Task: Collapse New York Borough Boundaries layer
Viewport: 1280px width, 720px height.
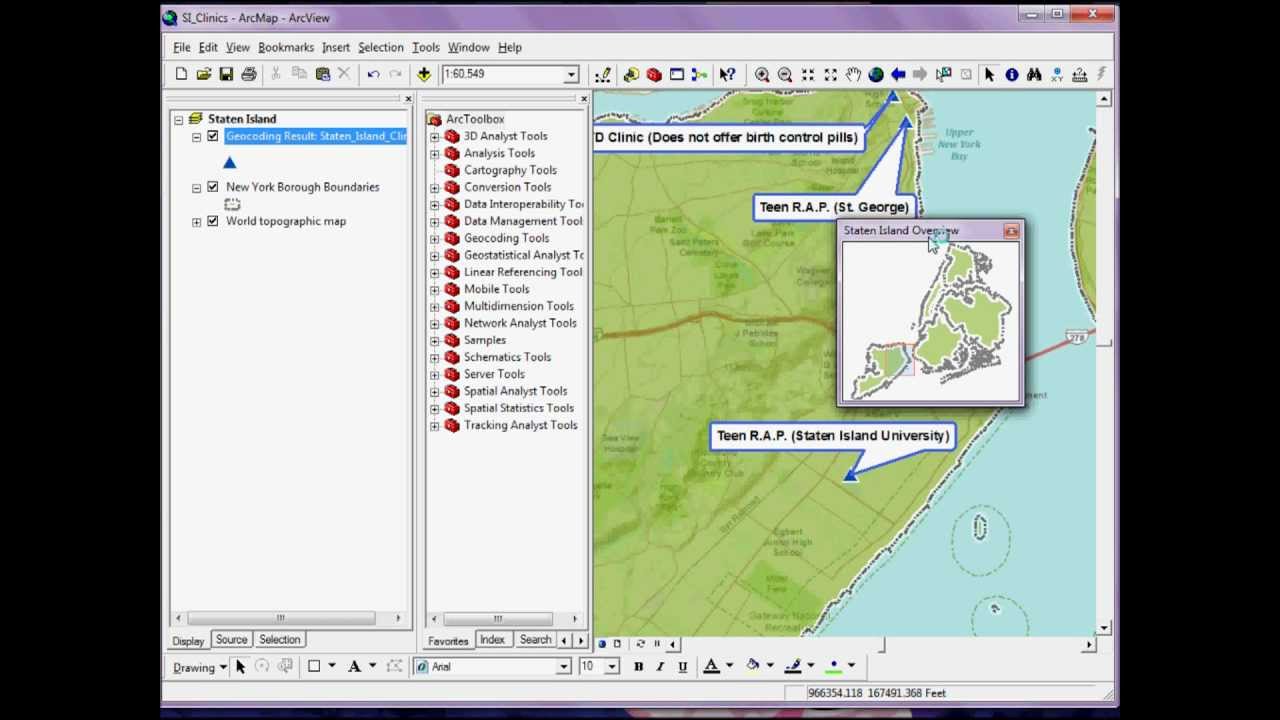Action: click(197, 187)
